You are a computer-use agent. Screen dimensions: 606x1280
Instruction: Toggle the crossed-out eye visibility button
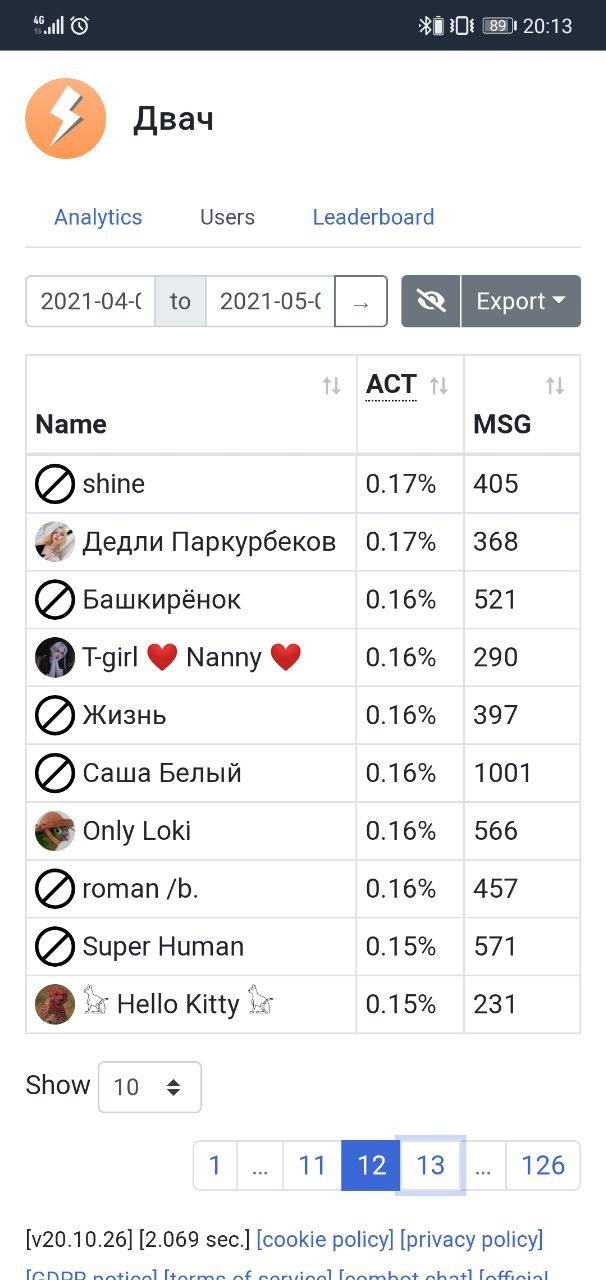pyautogui.click(x=431, y=301)
